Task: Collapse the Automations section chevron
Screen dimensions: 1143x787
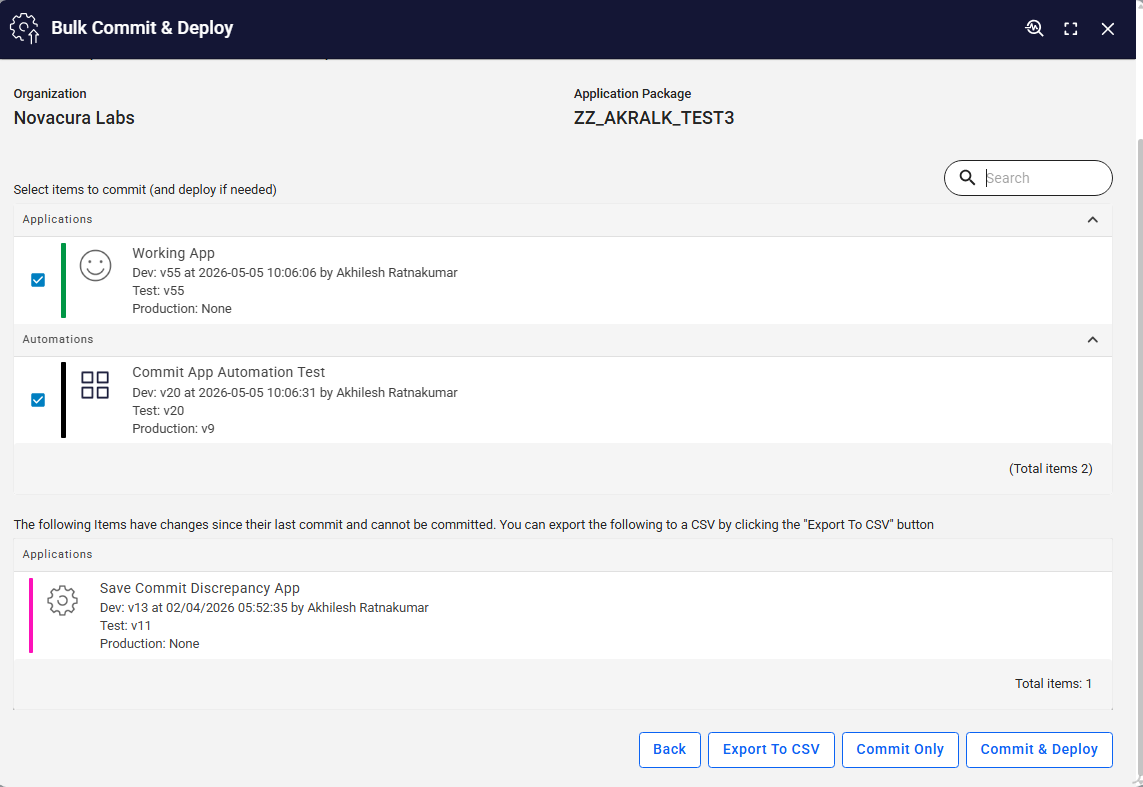Action: [x=1093, y=340]
